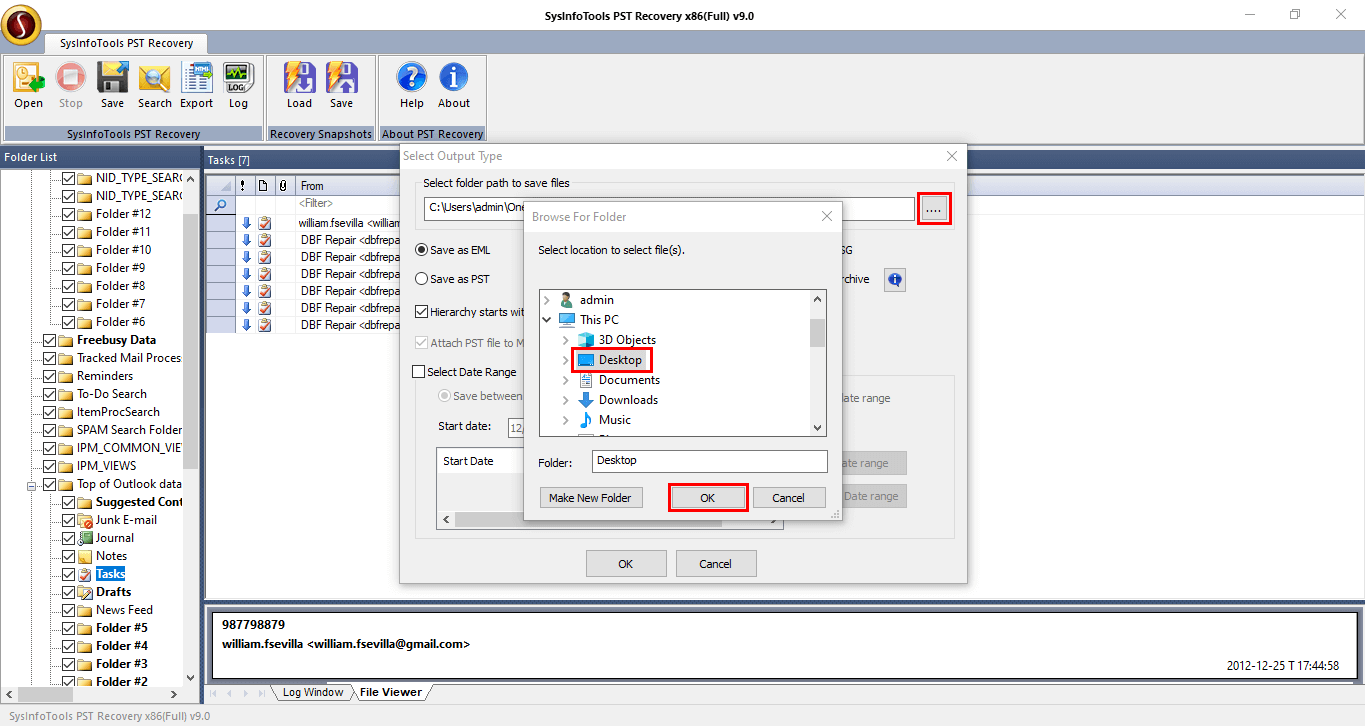Open Help from the ribbon
1365x726 pixels.
(411, 86)
